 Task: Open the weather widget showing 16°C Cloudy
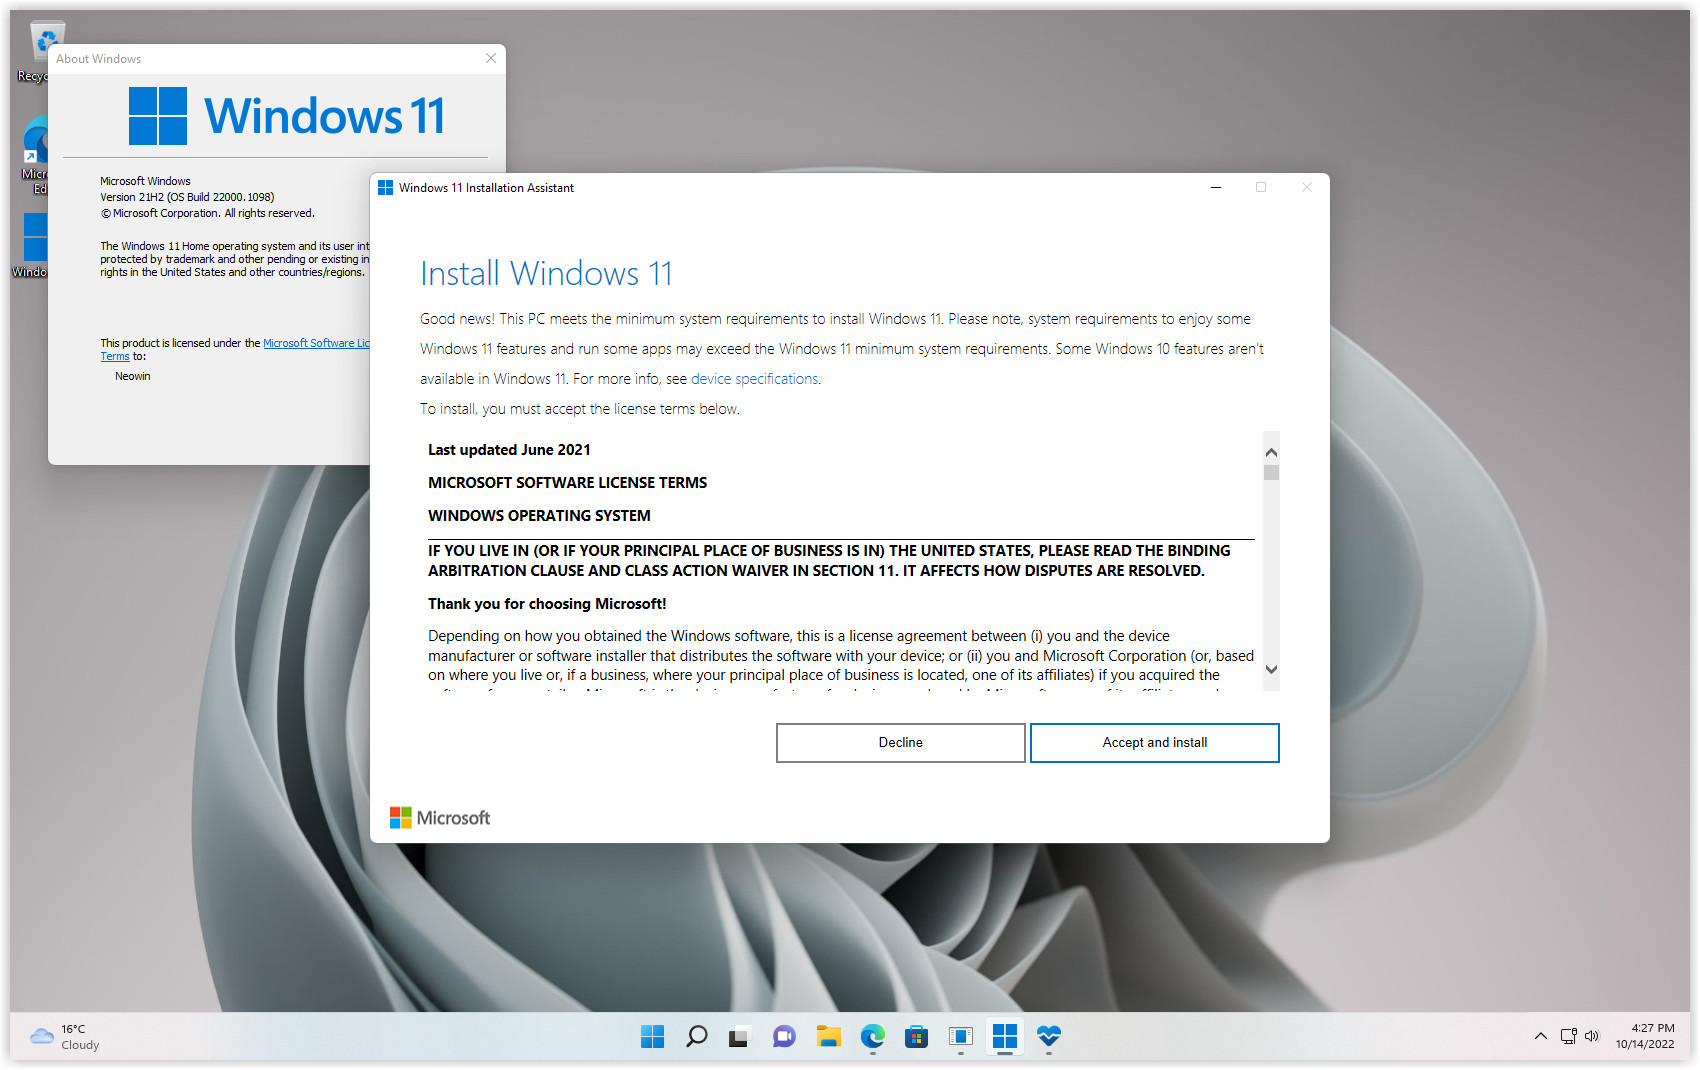click(x=63, y=1036)
